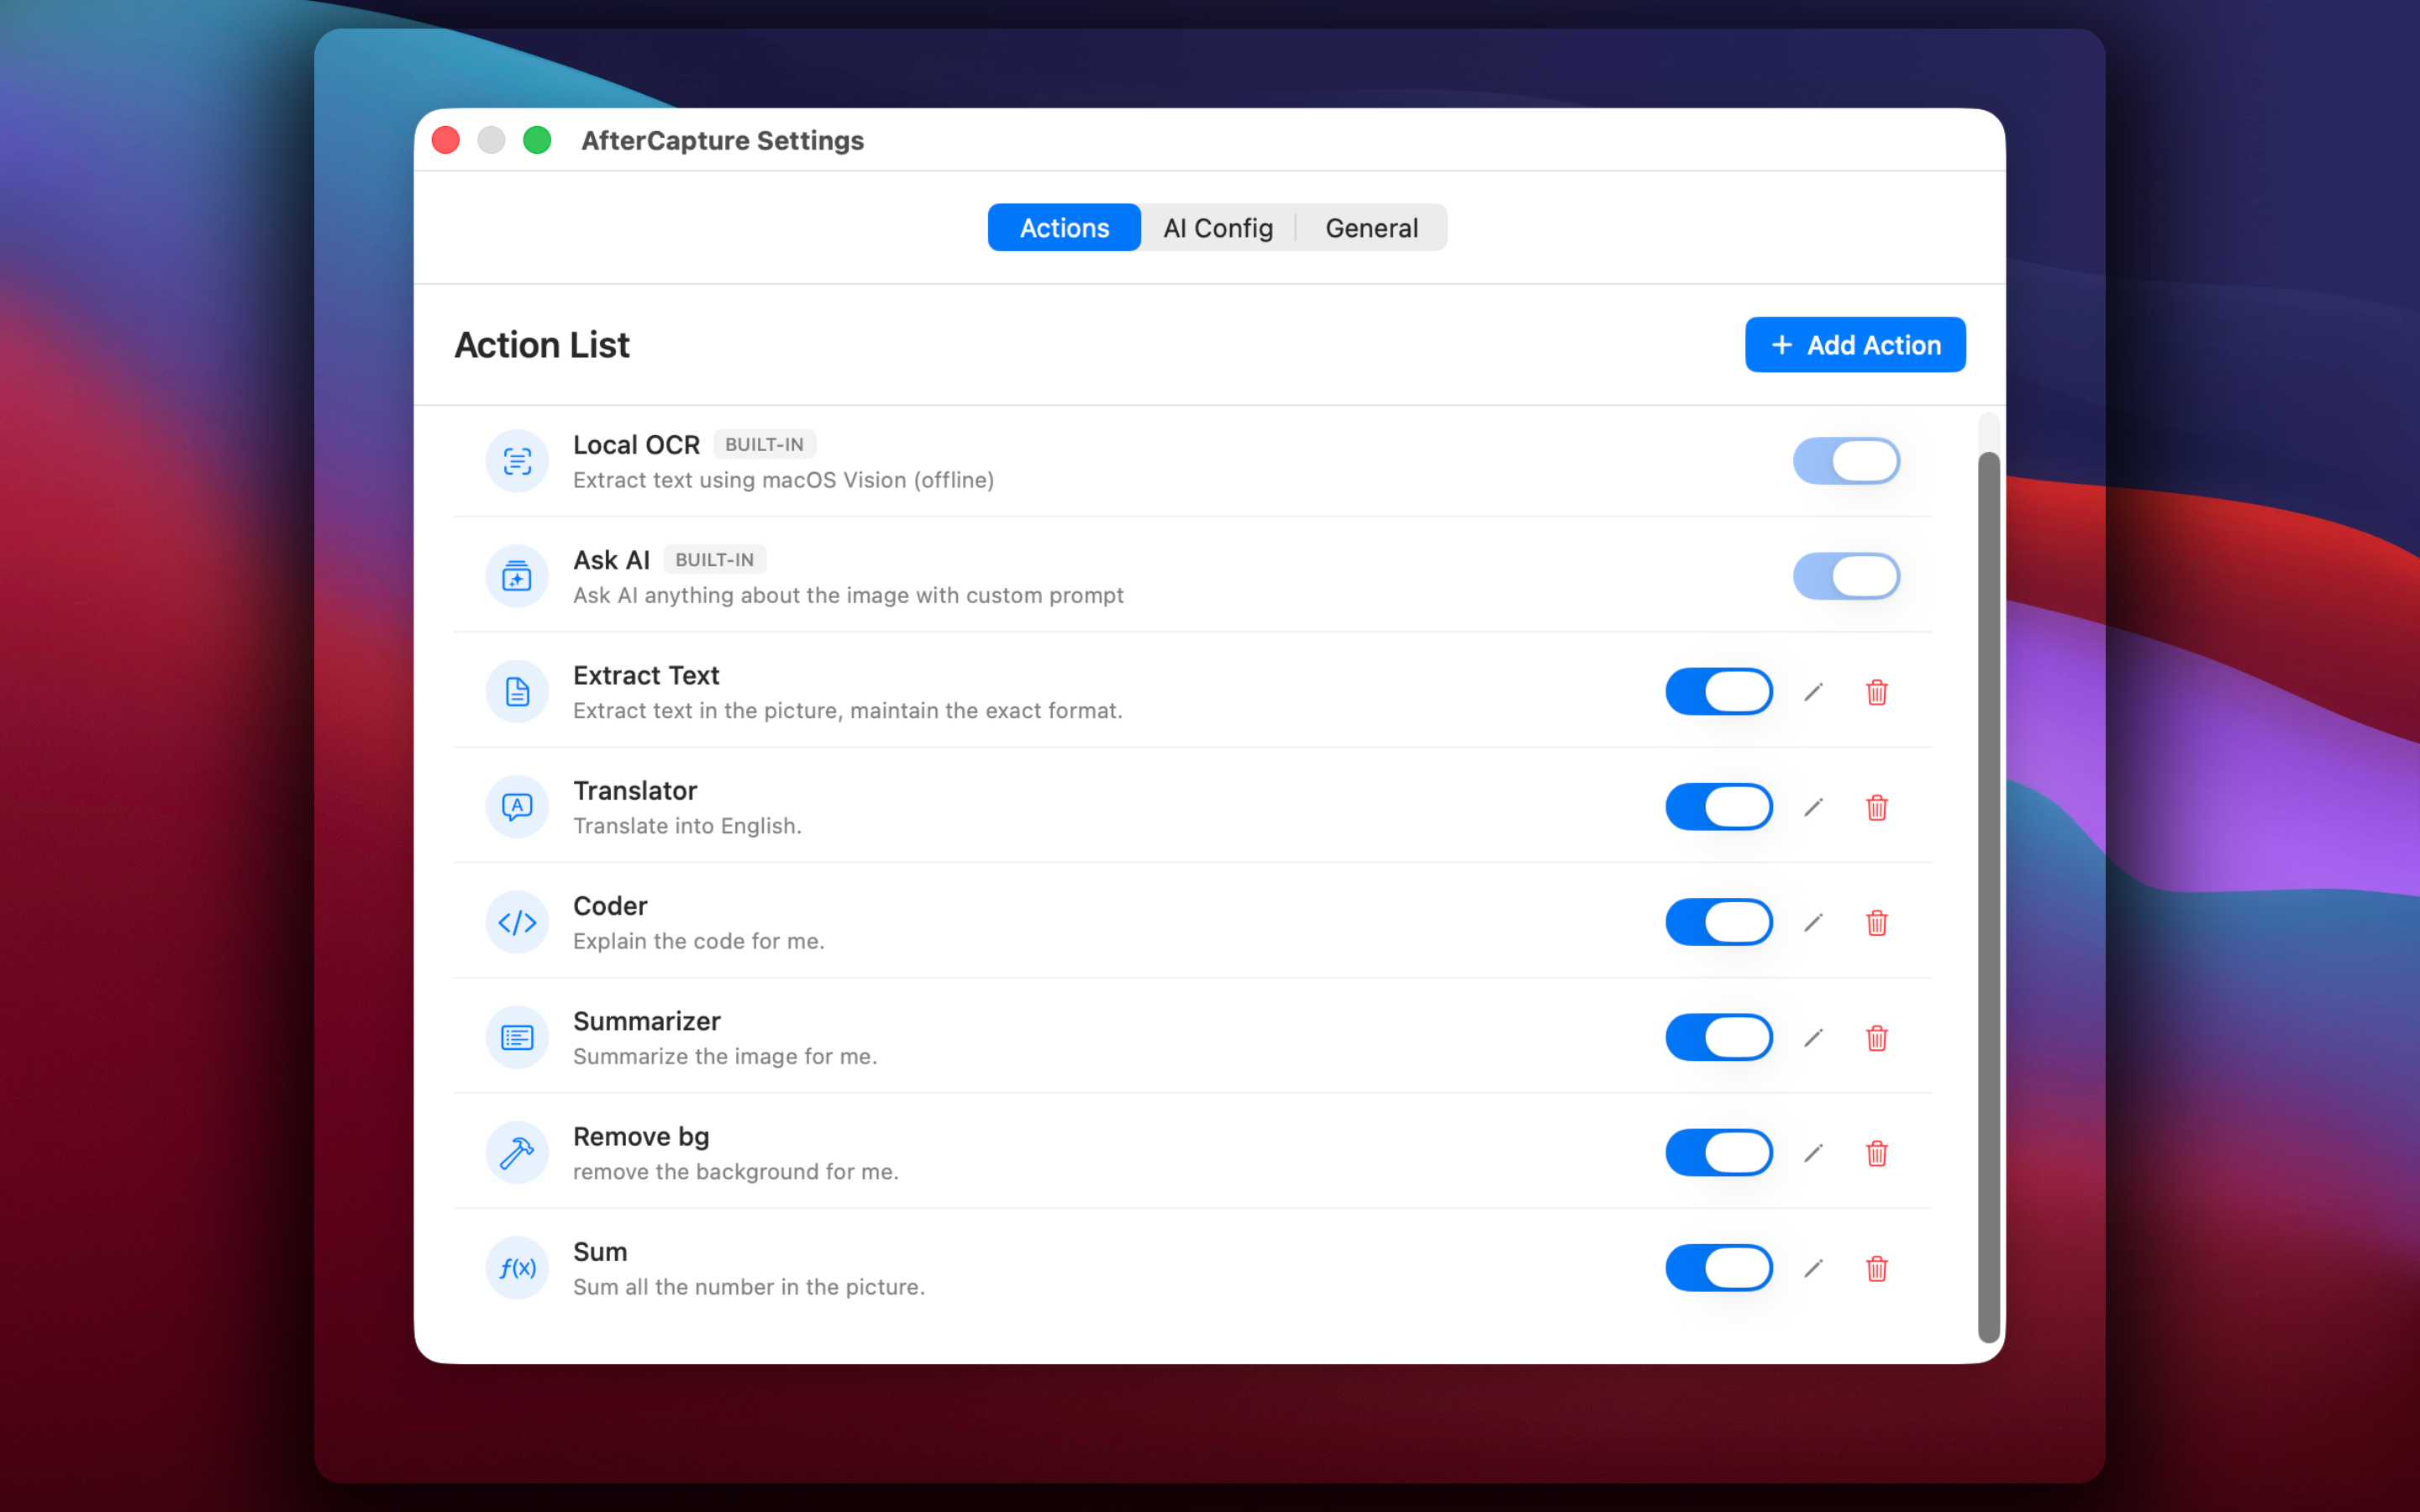The height and width of the screenshot is (1512, 2420).
Task: Click the pencil edit icon for Extract Text
Action: pyautogui.click(x=1813, y=692)
